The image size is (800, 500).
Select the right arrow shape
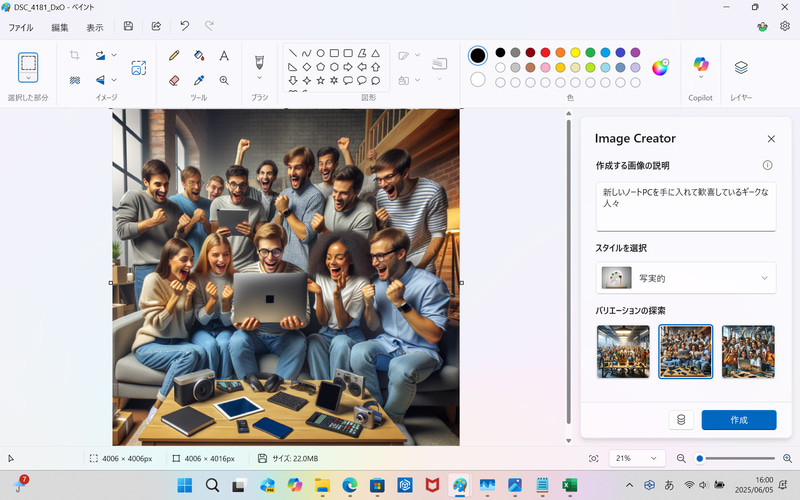(x=348, y=67)
